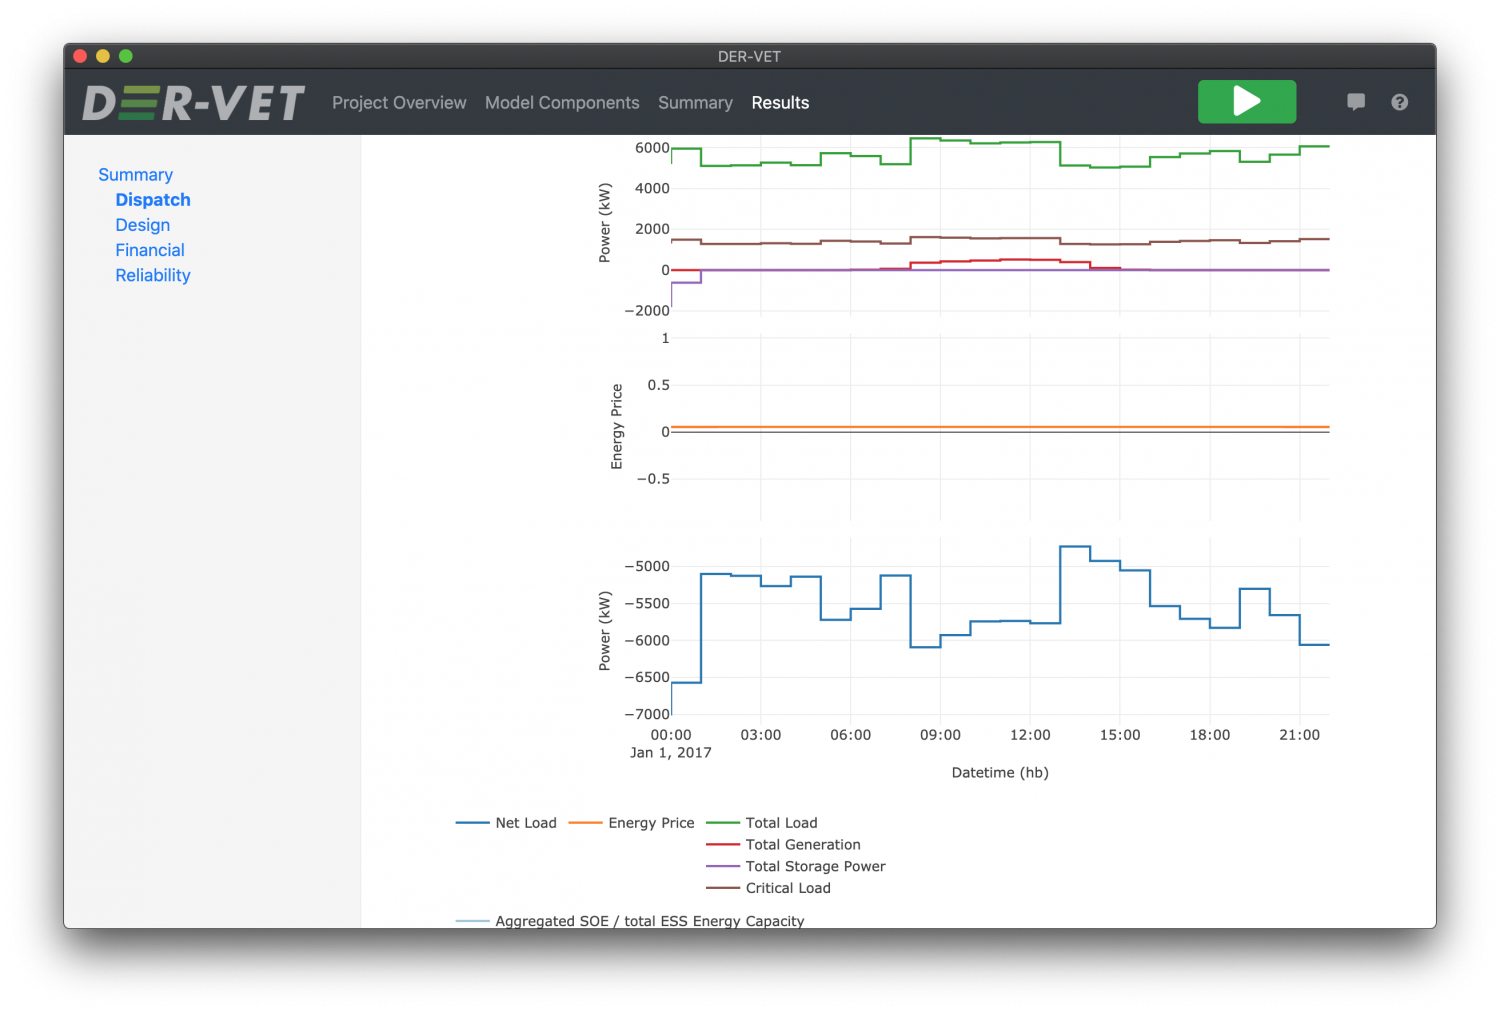The height and width of the screenshot is (1013, 1500).
Task: Hide the Total Storage Power trace
Action: pyautogui.click(x=815, y=866)
